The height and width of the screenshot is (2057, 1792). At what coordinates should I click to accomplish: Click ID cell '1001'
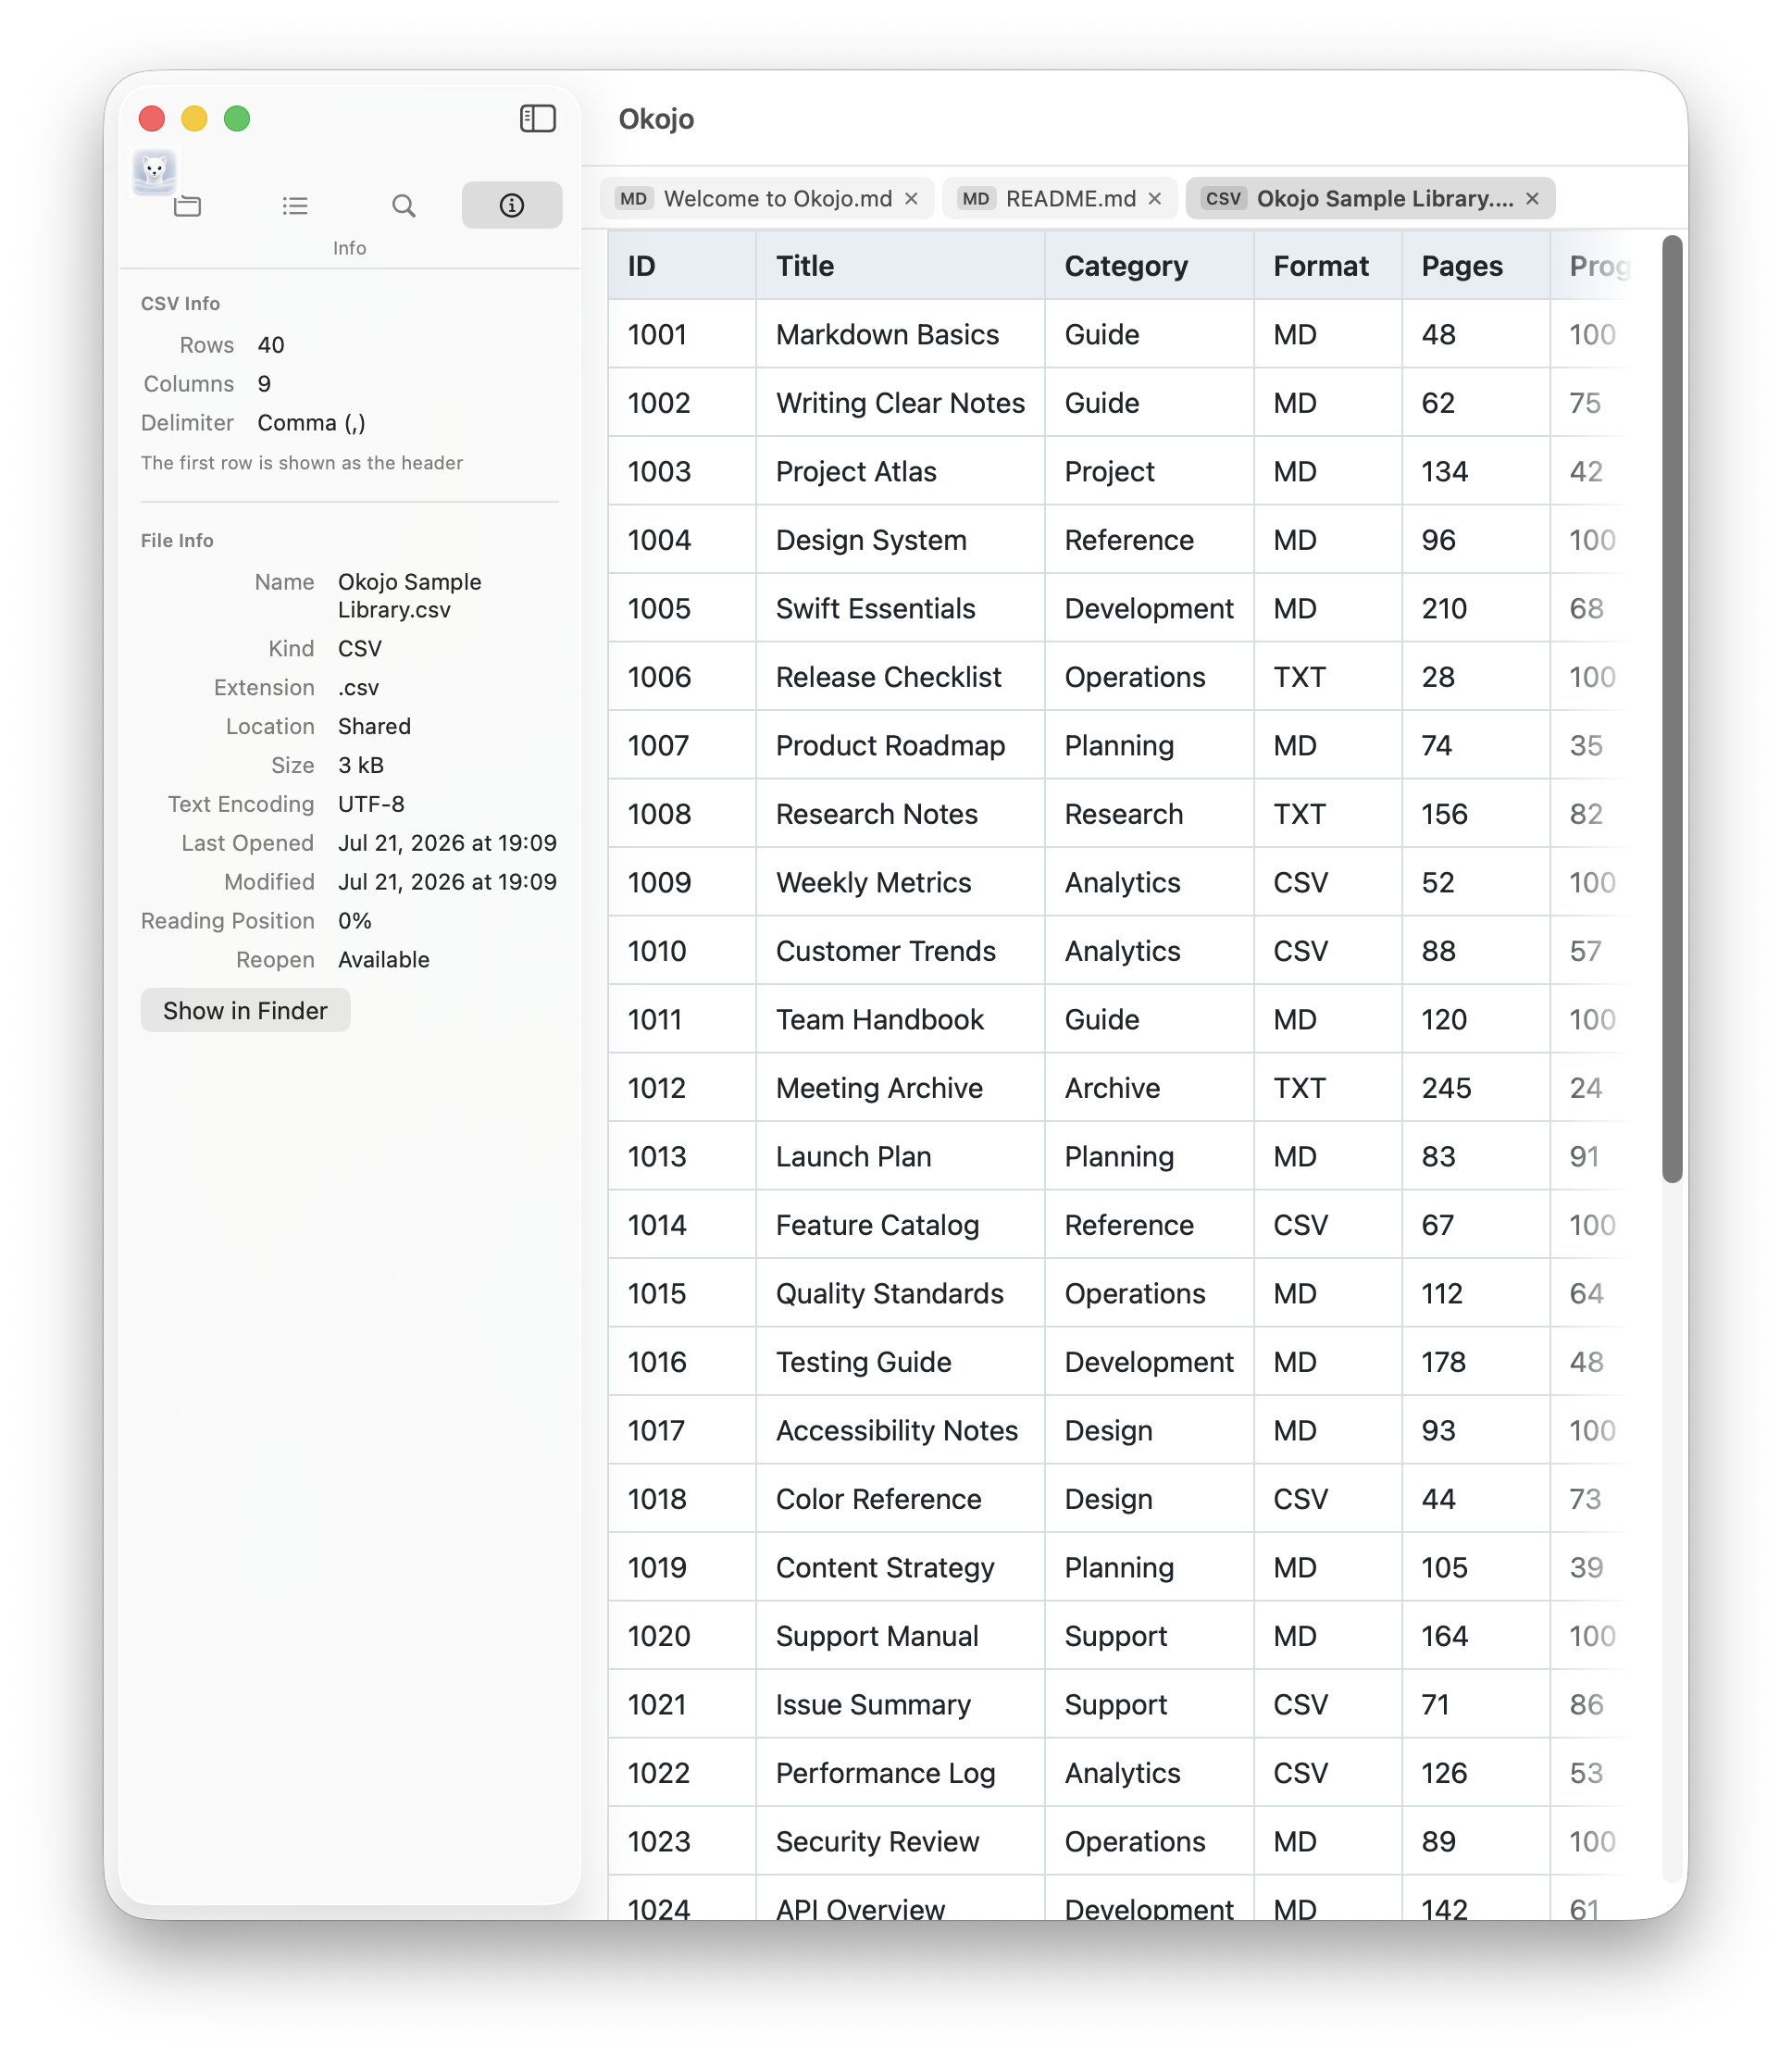(682, 335)
